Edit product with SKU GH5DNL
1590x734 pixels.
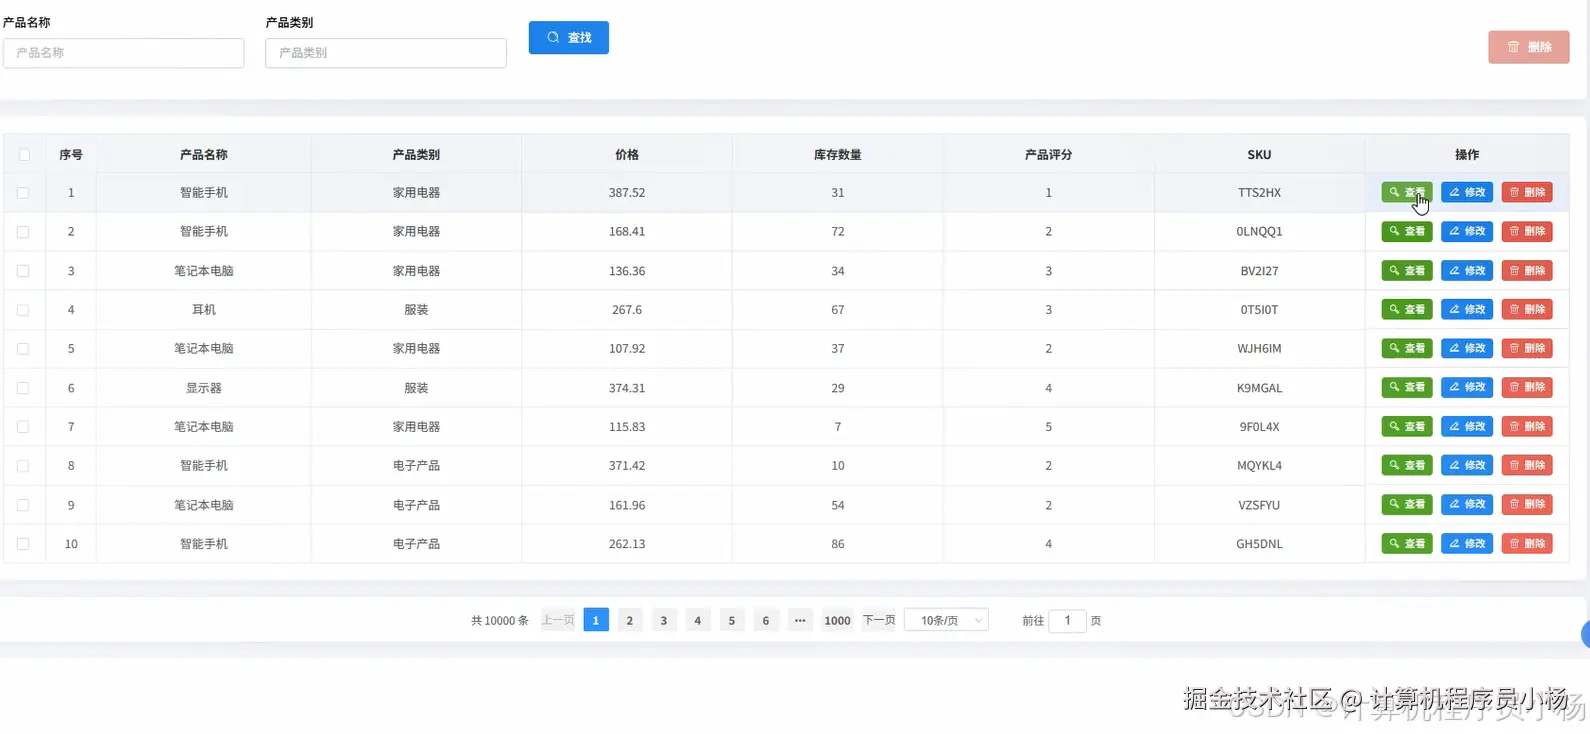pos(1467,543)
